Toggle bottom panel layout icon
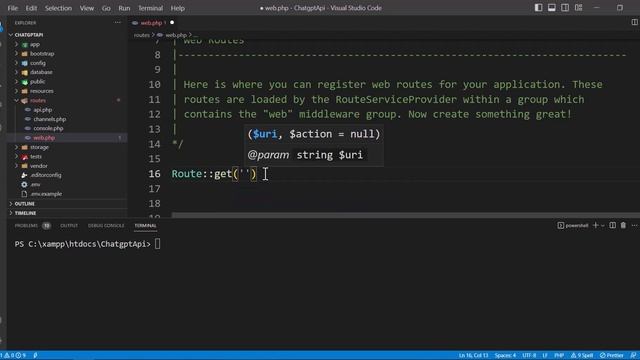640x360 pixels. (x=551, y=8)
